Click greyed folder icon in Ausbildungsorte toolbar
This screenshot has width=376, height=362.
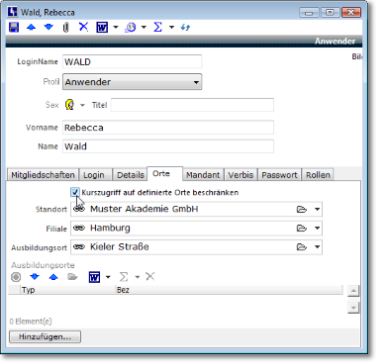(x=72, y=277)
